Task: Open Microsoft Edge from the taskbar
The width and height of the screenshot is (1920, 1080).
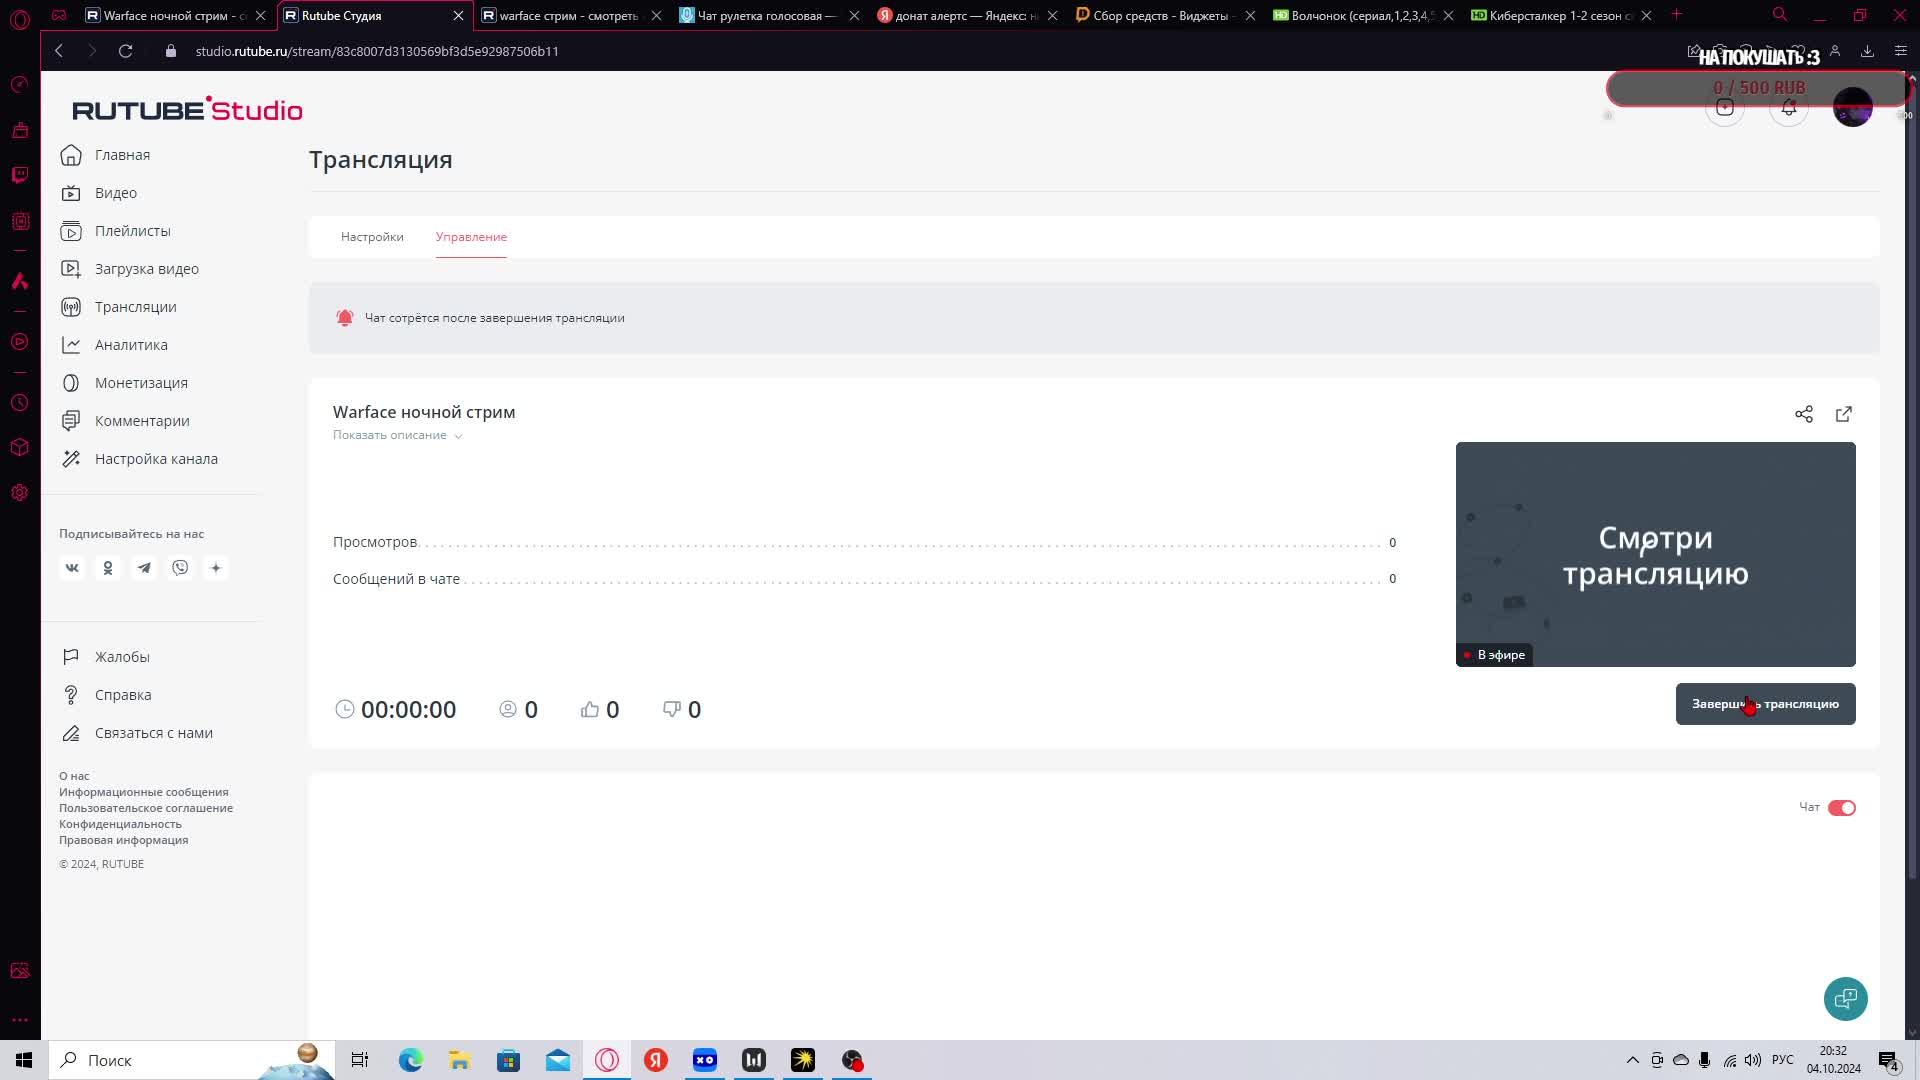Action: tap(410, 1060)
